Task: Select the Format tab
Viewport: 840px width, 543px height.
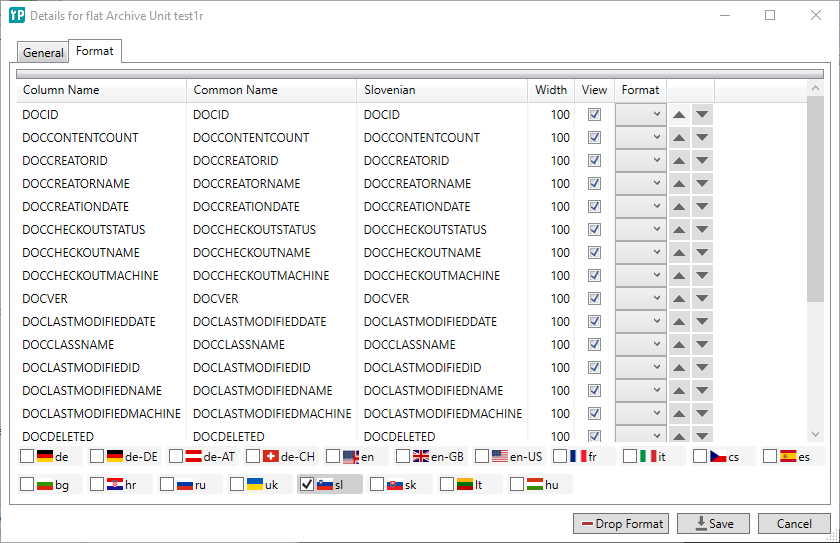Action: pos(94,51)
